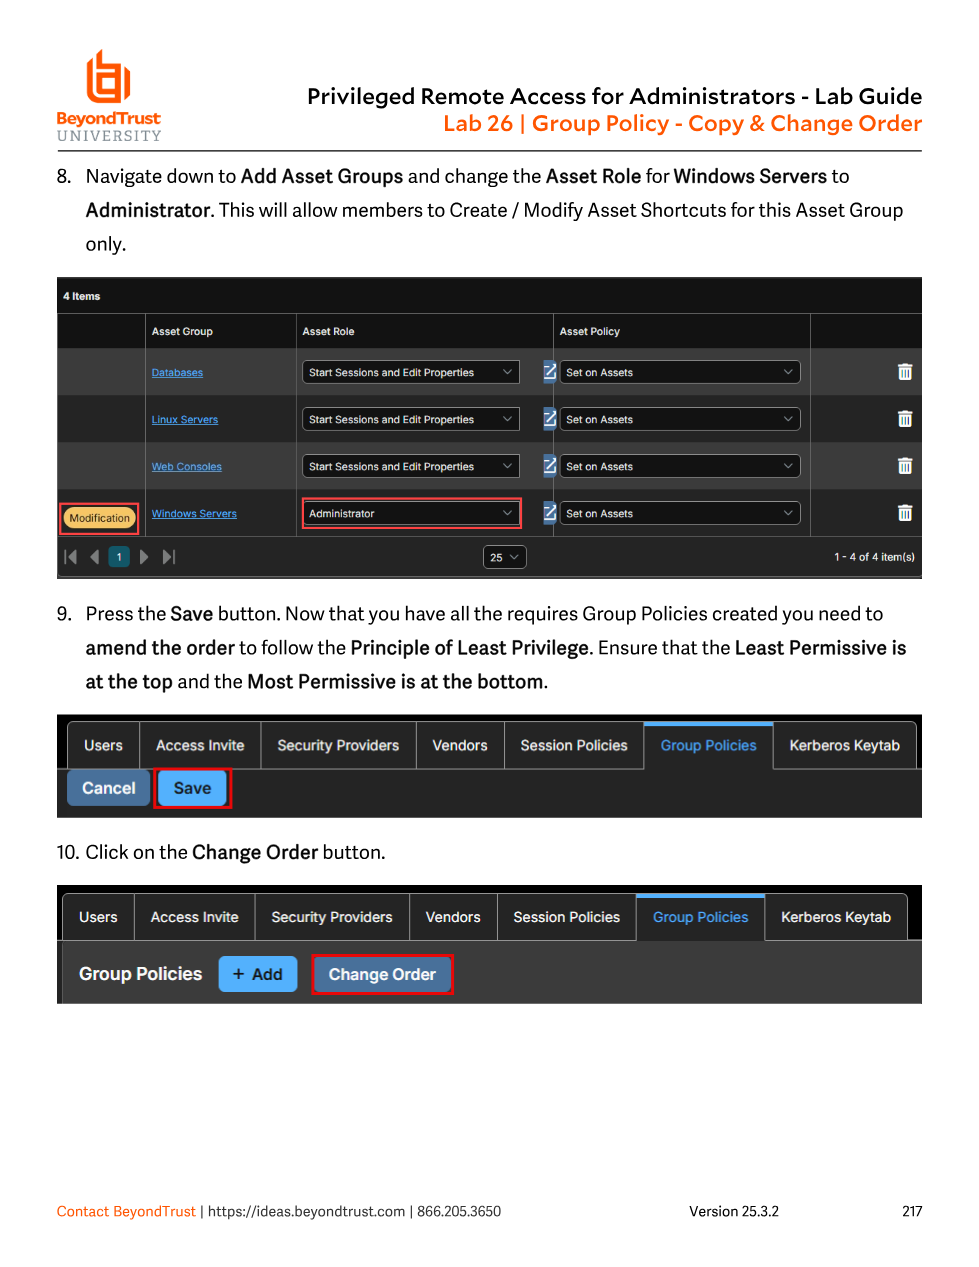Select Group Policies tab in Save screenshot
The height and width of the screenshot is (1267, 979).
click(x=708, y=746)
